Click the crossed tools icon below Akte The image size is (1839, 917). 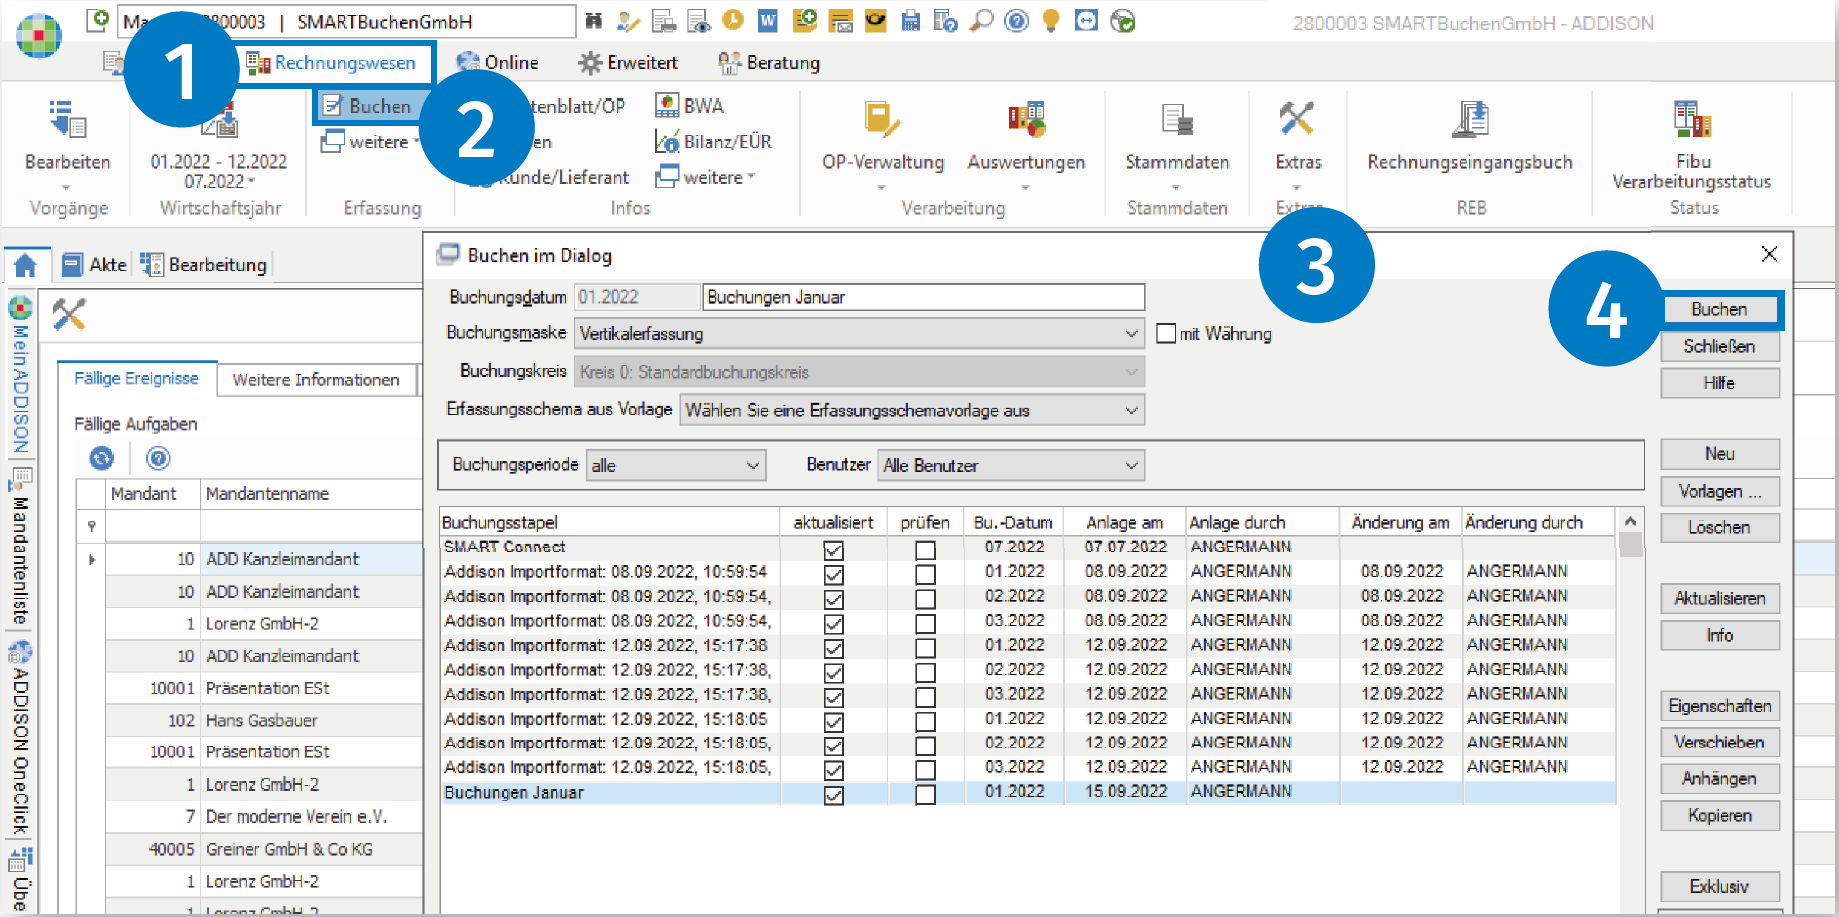[x=69, y=314]
